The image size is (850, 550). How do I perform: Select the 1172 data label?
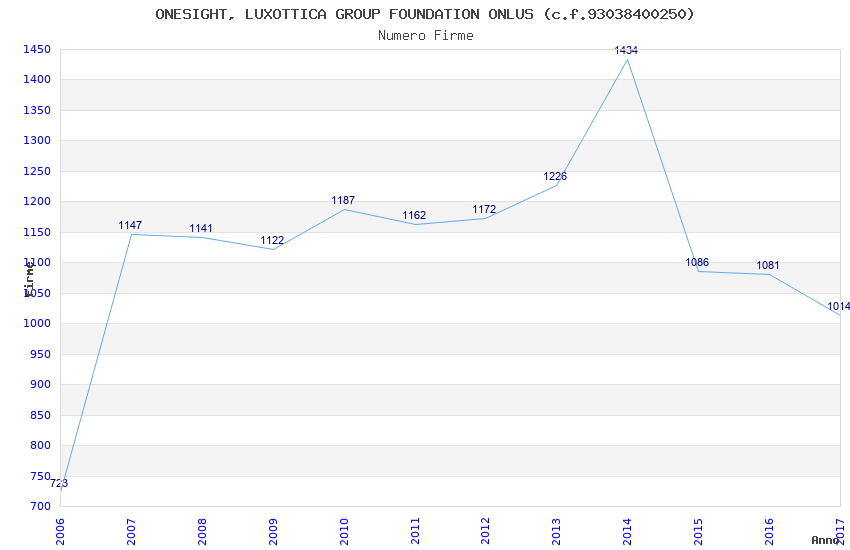484,209
